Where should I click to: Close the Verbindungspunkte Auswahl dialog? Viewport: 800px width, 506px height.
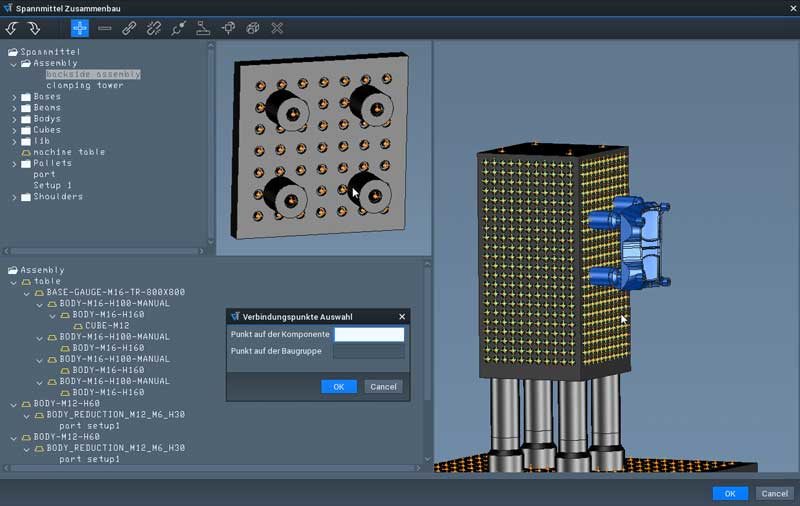point(402,316)
